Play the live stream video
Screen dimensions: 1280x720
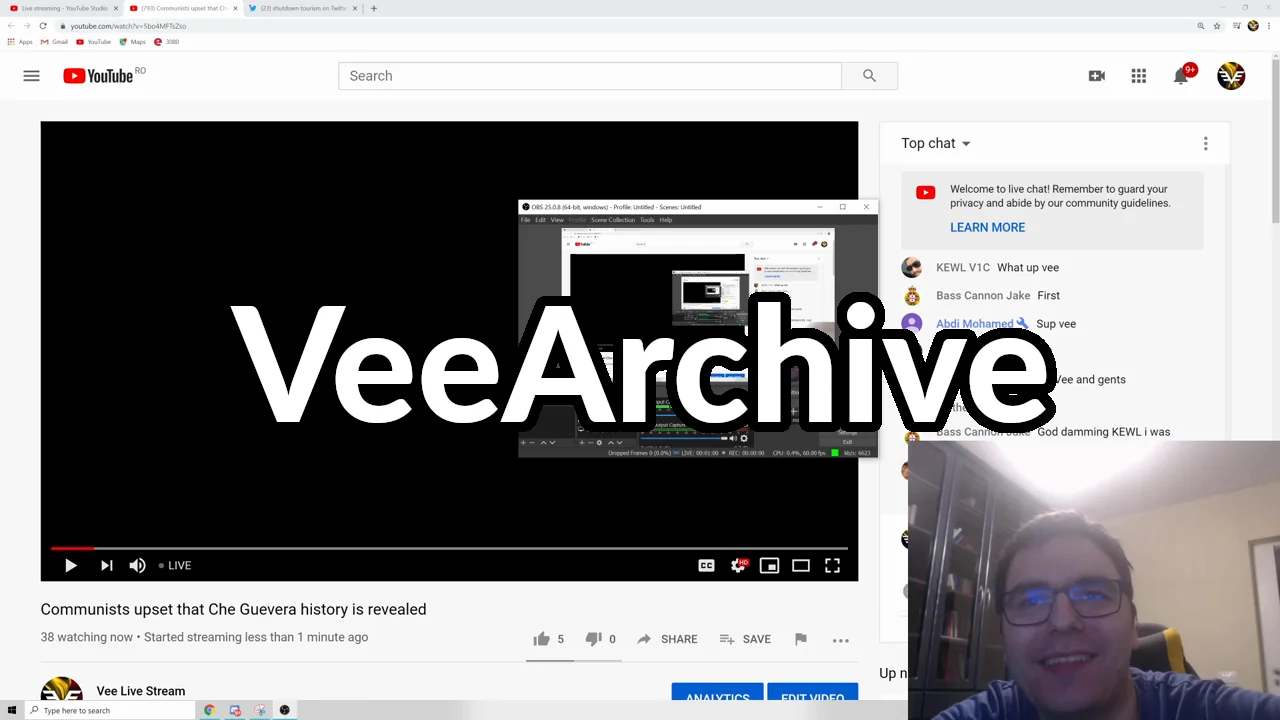(x=71, y=566)
